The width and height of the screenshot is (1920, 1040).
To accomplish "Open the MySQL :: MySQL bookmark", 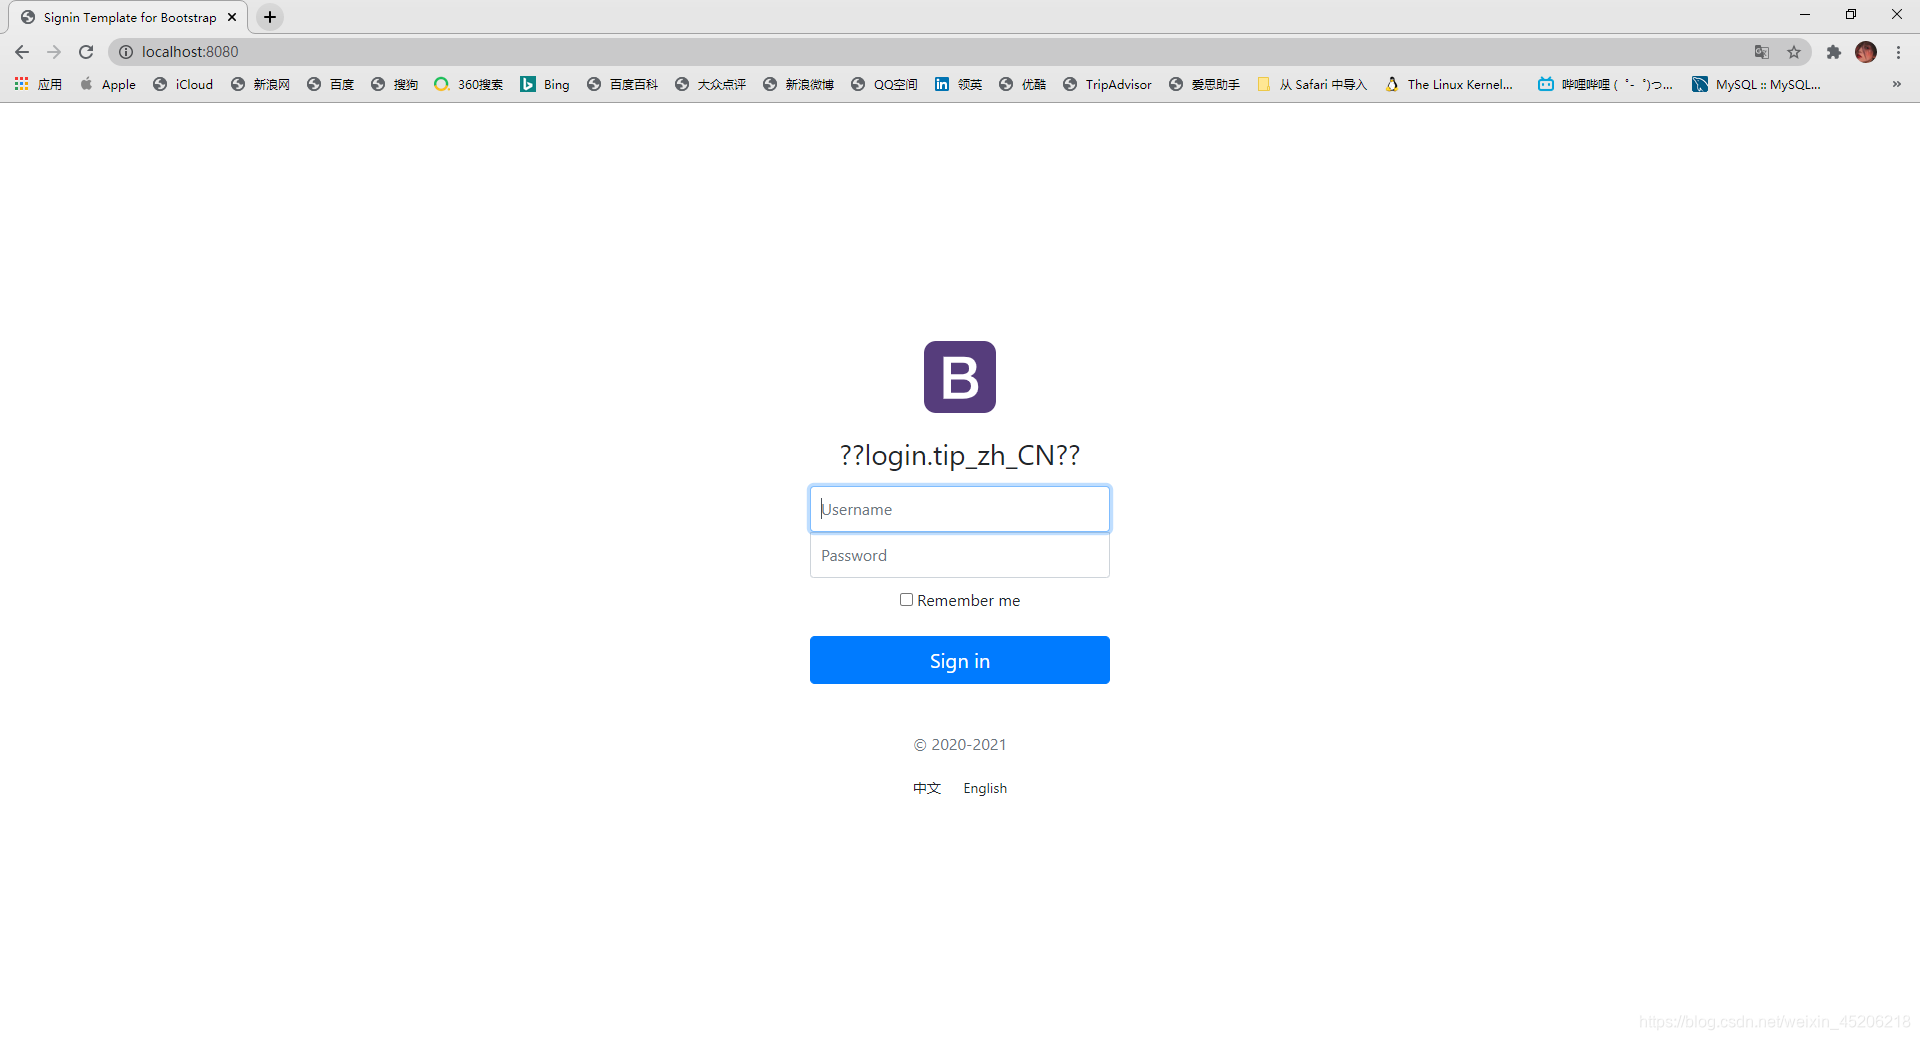I will pyautogui.click(x=1756, y=84).
